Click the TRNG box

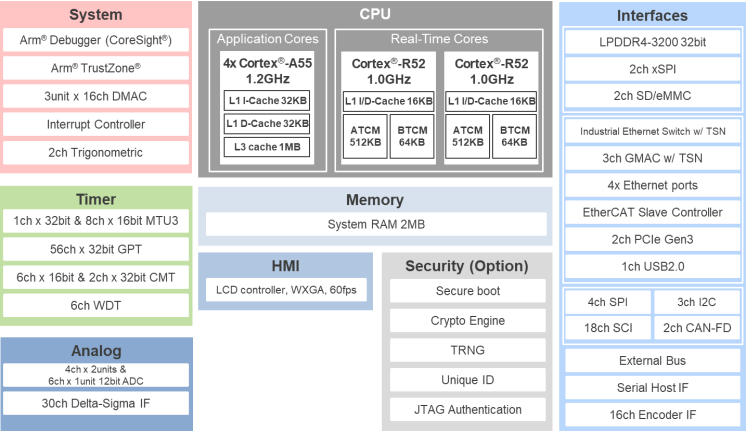[x=467, y=350]
